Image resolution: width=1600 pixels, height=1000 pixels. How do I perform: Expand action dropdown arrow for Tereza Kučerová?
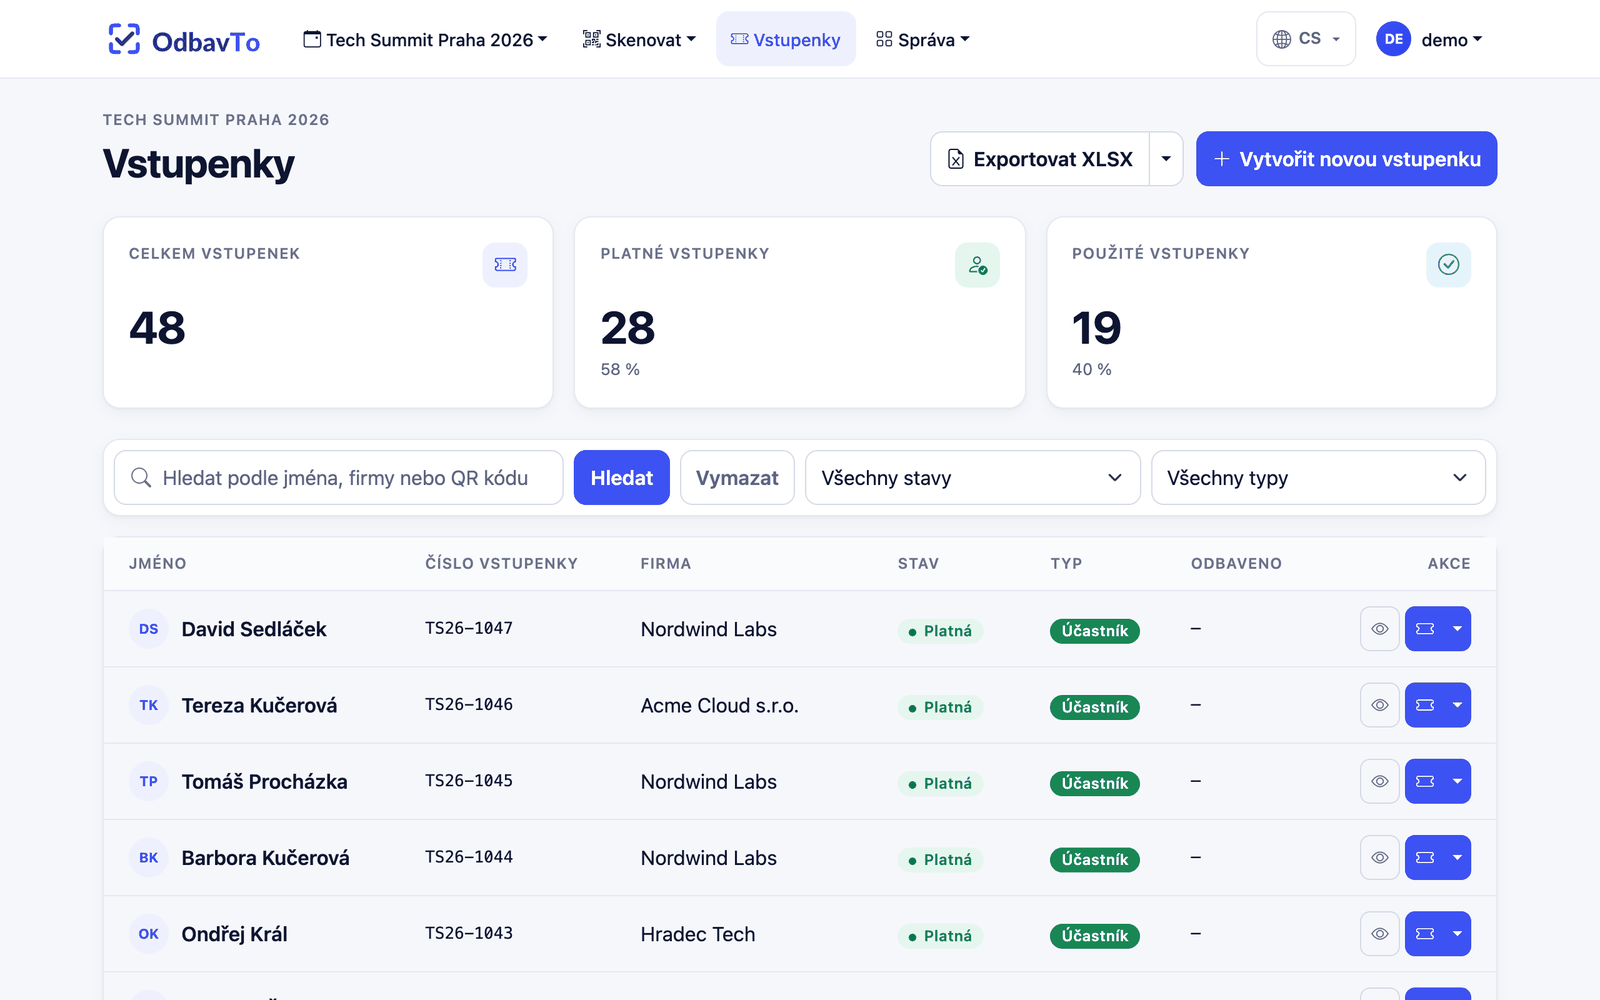(x=1458, y=705)
